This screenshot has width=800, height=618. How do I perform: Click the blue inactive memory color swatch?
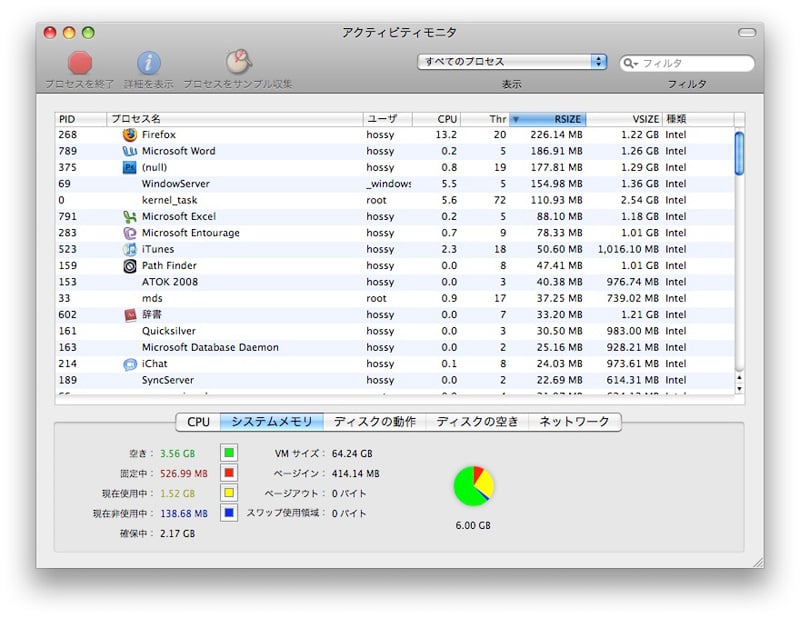[x=229, y=514]
